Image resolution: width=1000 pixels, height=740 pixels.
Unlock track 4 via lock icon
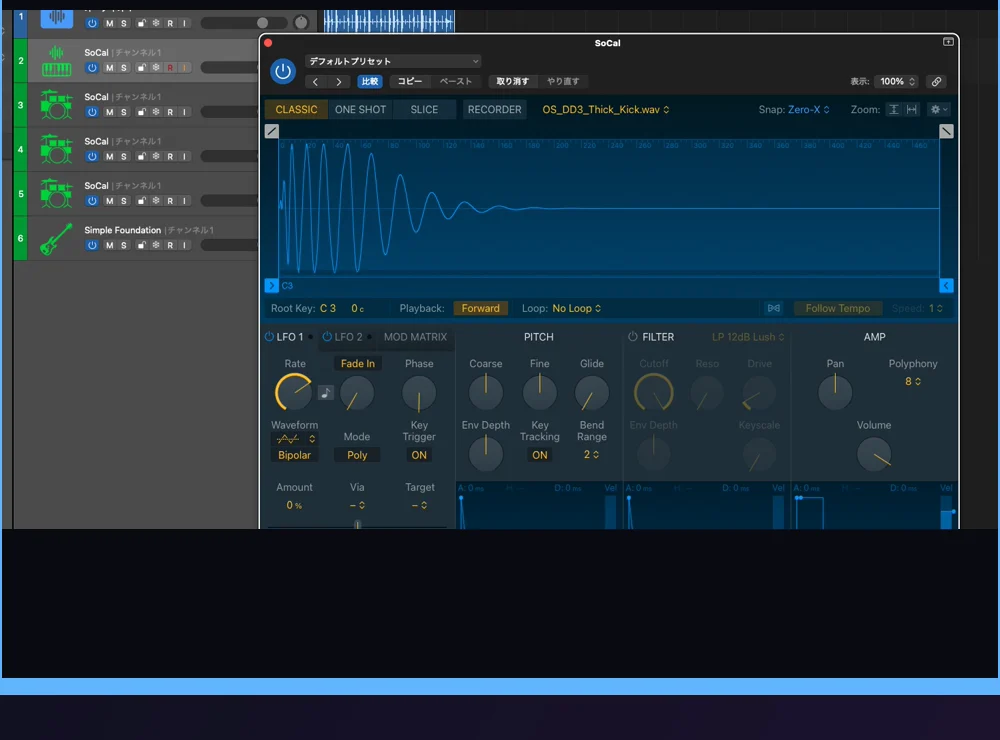[141, 156]
